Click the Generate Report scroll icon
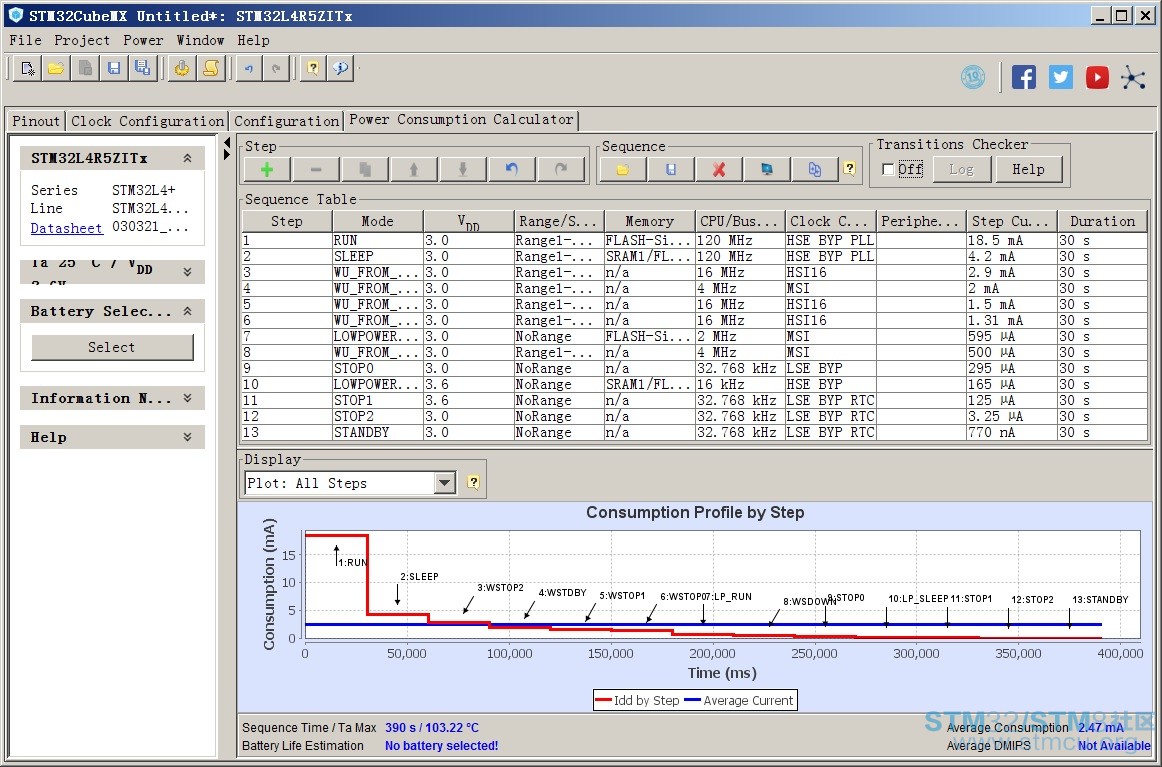Image resolution: width=1162 pixels, height=767 pixels. click(x=211, y=69)
